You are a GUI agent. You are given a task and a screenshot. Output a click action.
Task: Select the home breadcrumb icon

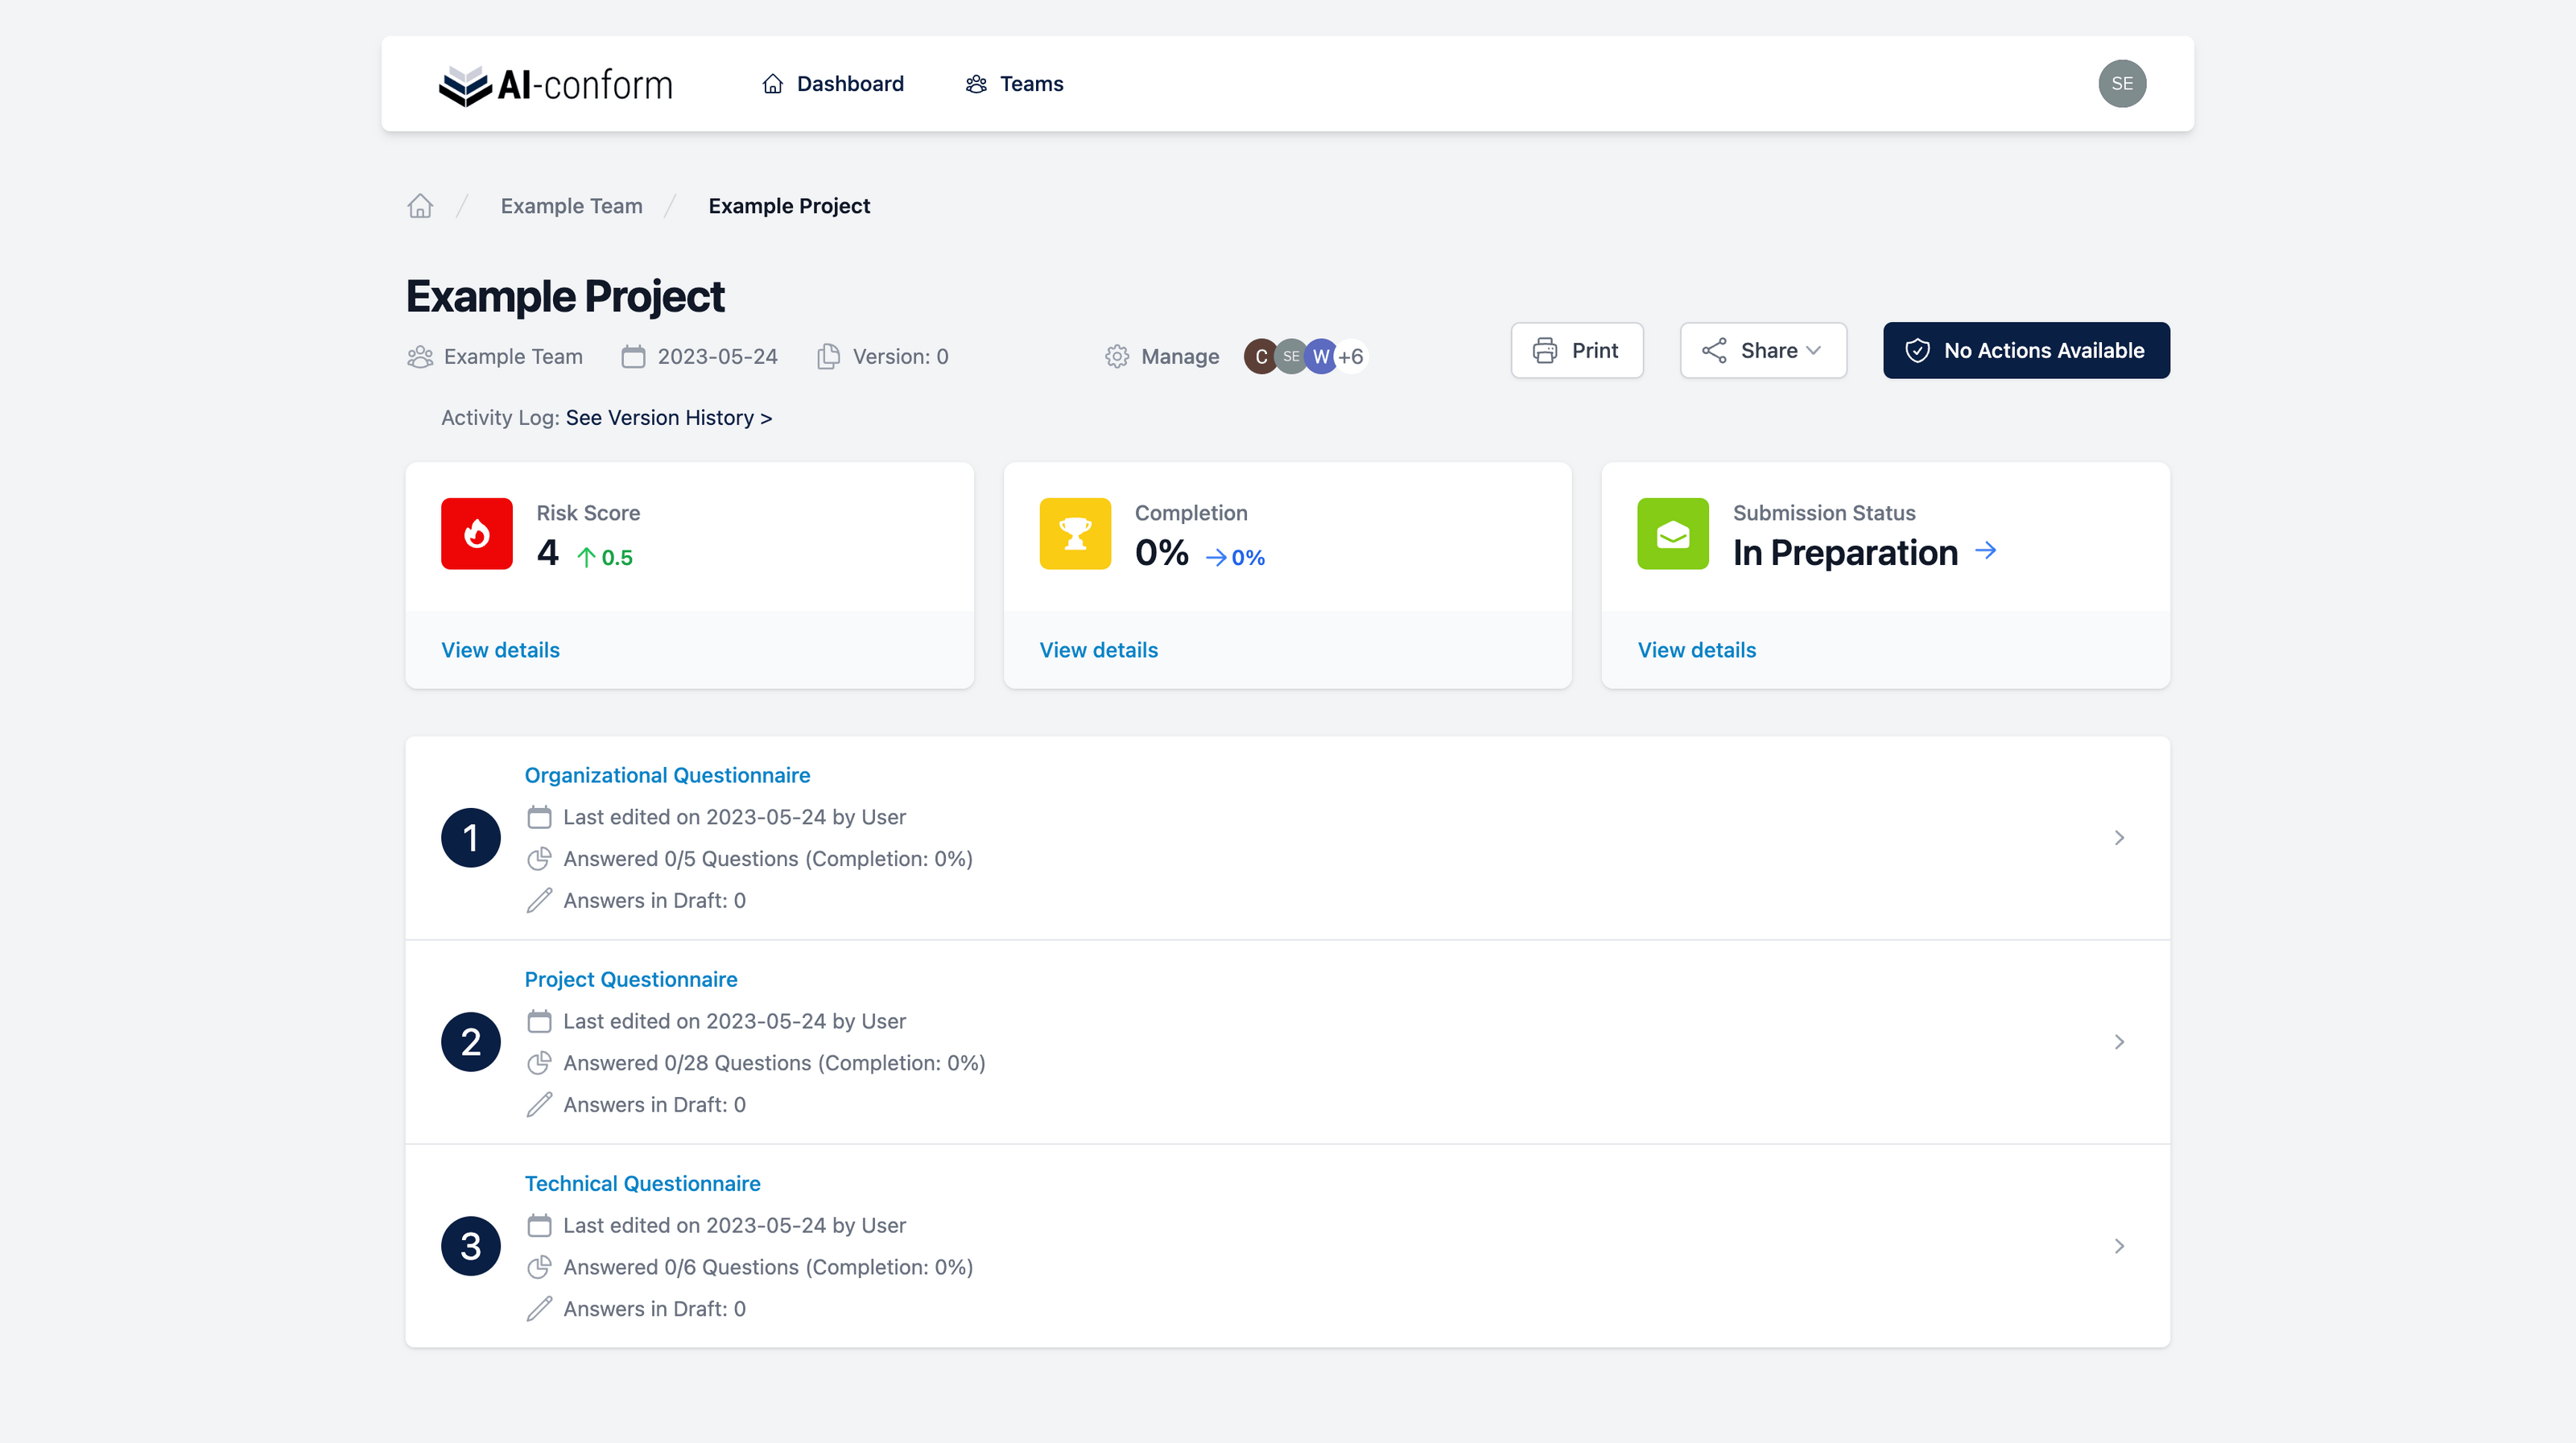point(420,206)
